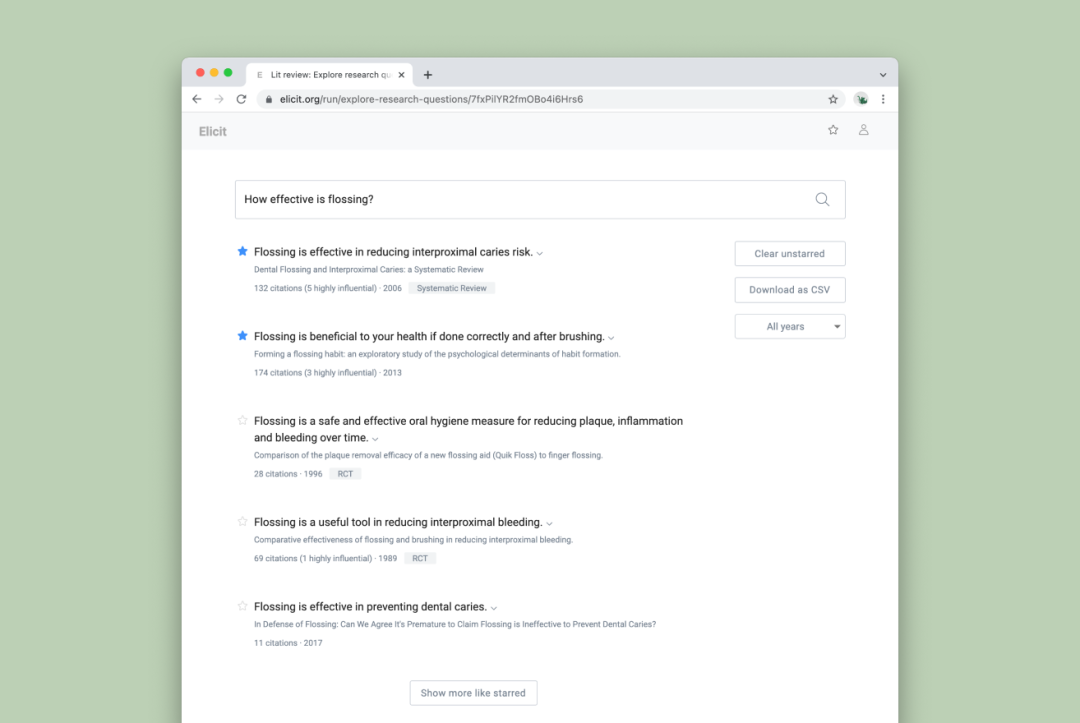This screenshot has height=723, width=1080.
Task: Unstar the interproximal caries risk result
Action: point(242,251)
